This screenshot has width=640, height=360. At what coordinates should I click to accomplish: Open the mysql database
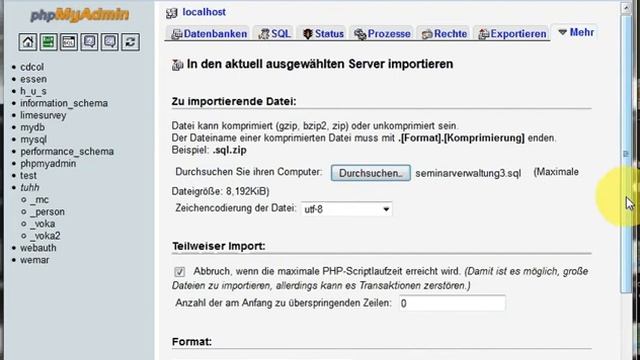pos(33,139)
